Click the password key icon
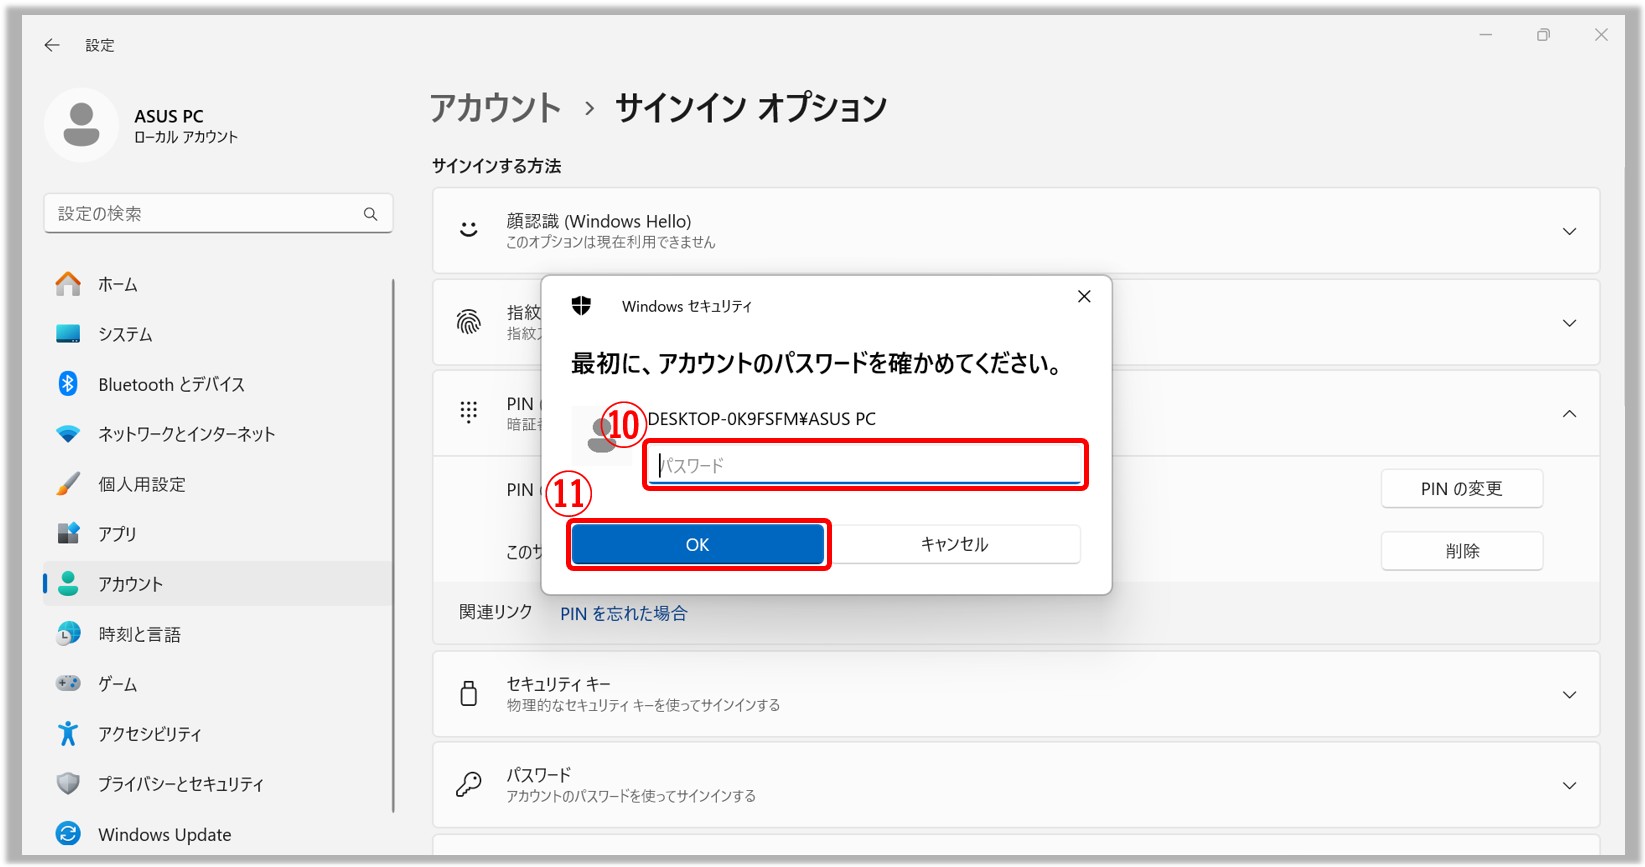 468,785
